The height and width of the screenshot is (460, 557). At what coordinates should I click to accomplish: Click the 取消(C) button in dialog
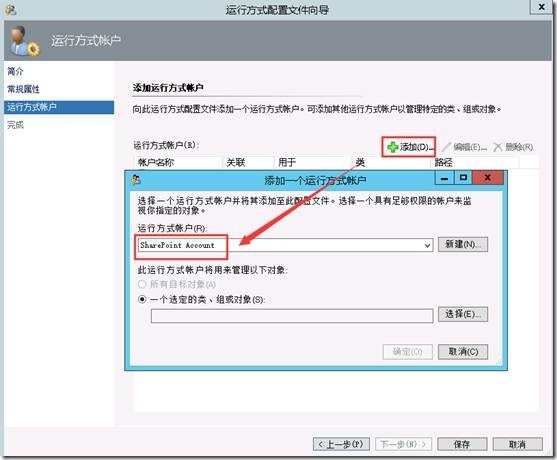[463, 352]
